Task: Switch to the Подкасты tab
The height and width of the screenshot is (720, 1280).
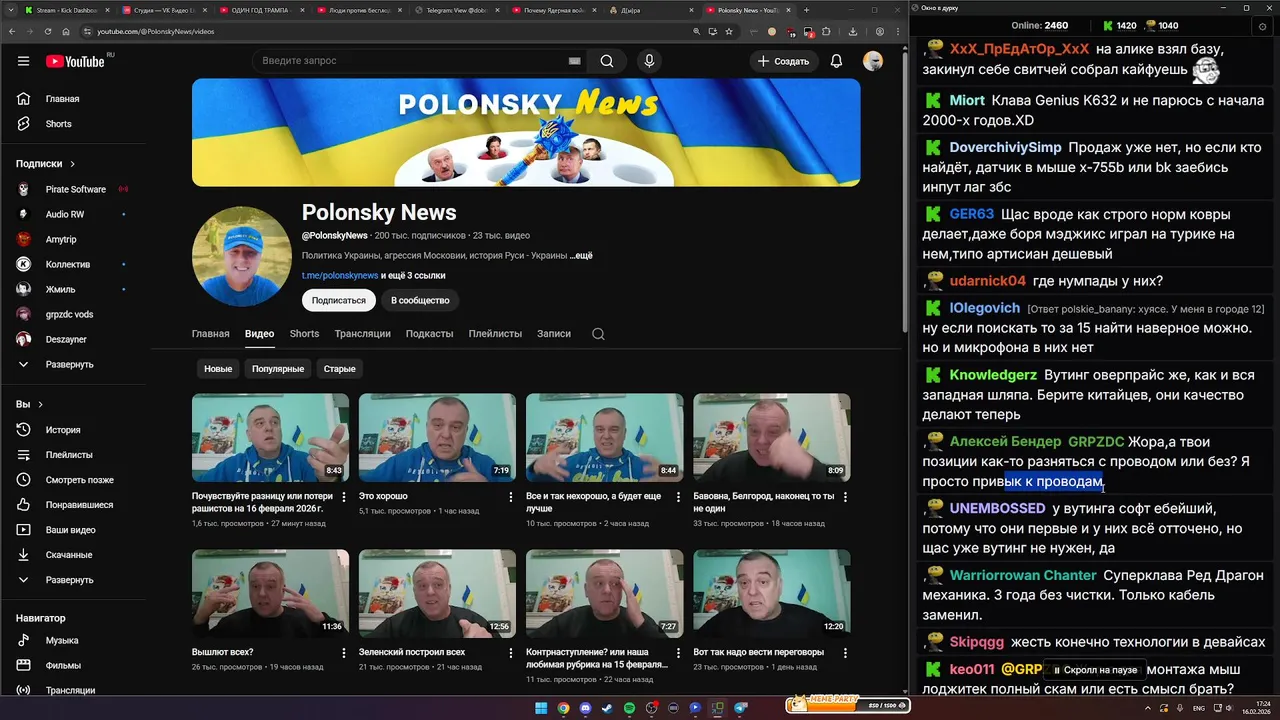Action: 429,334
